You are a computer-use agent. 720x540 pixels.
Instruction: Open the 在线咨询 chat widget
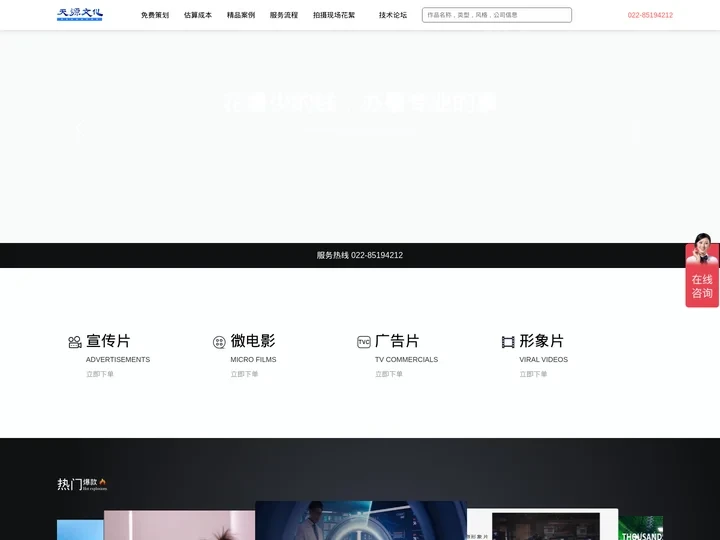702,287
